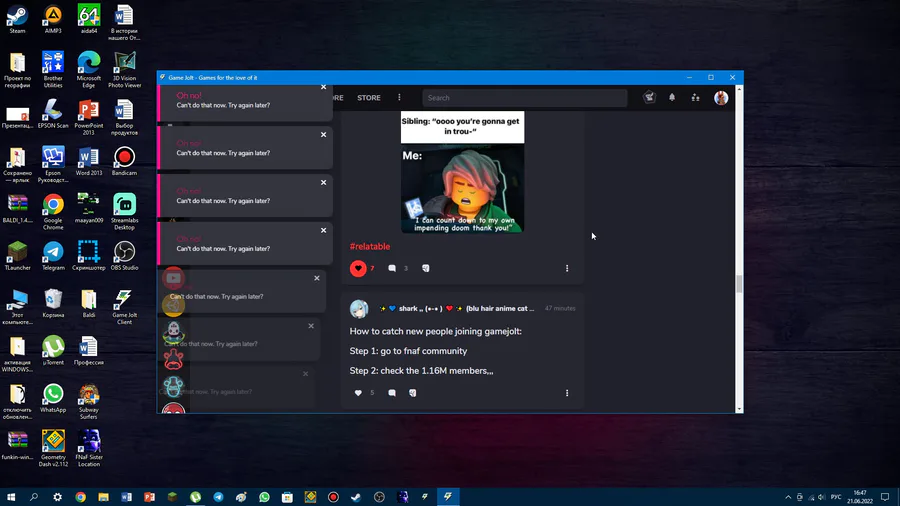Open the blue Freddy head community in sidebar
This screenshot has width=900, height=506.
(173, 387)
